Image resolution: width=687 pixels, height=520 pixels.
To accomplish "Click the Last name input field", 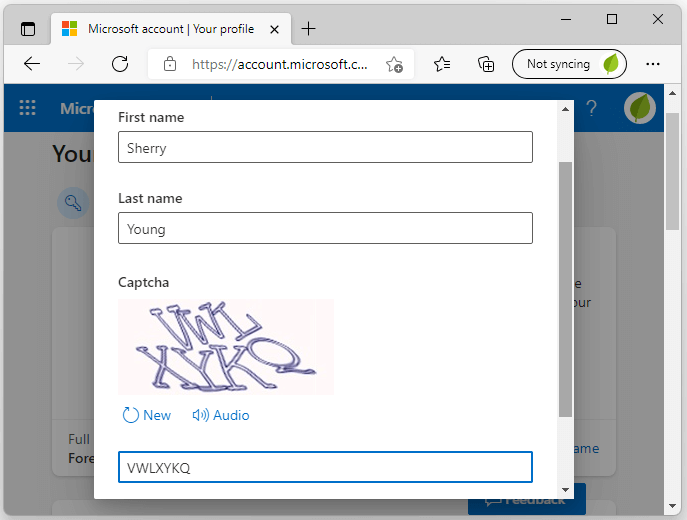I will tap(325, 228).
